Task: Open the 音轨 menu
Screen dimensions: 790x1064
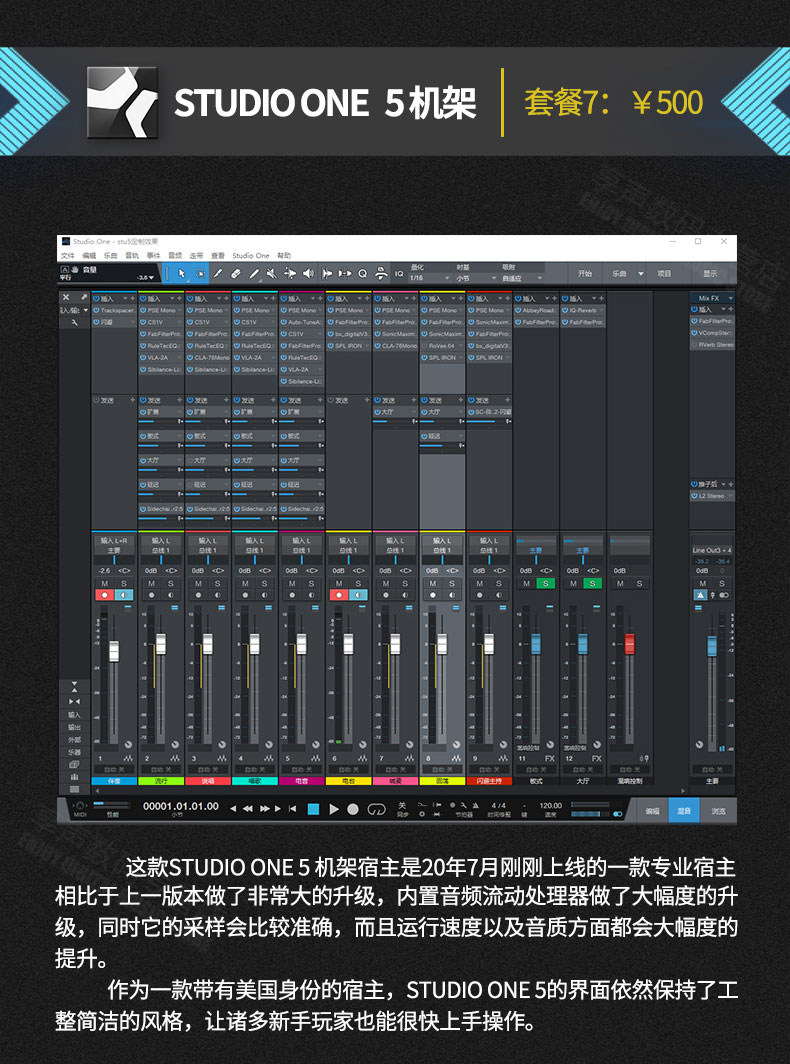Action: point(132,256)
